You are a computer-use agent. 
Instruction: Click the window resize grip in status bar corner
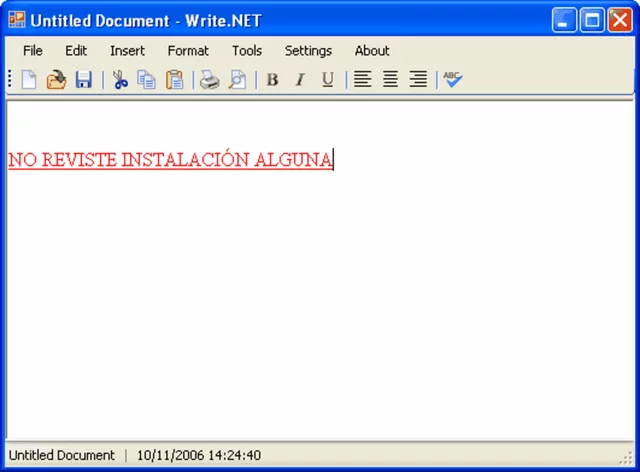pos(626,459)
